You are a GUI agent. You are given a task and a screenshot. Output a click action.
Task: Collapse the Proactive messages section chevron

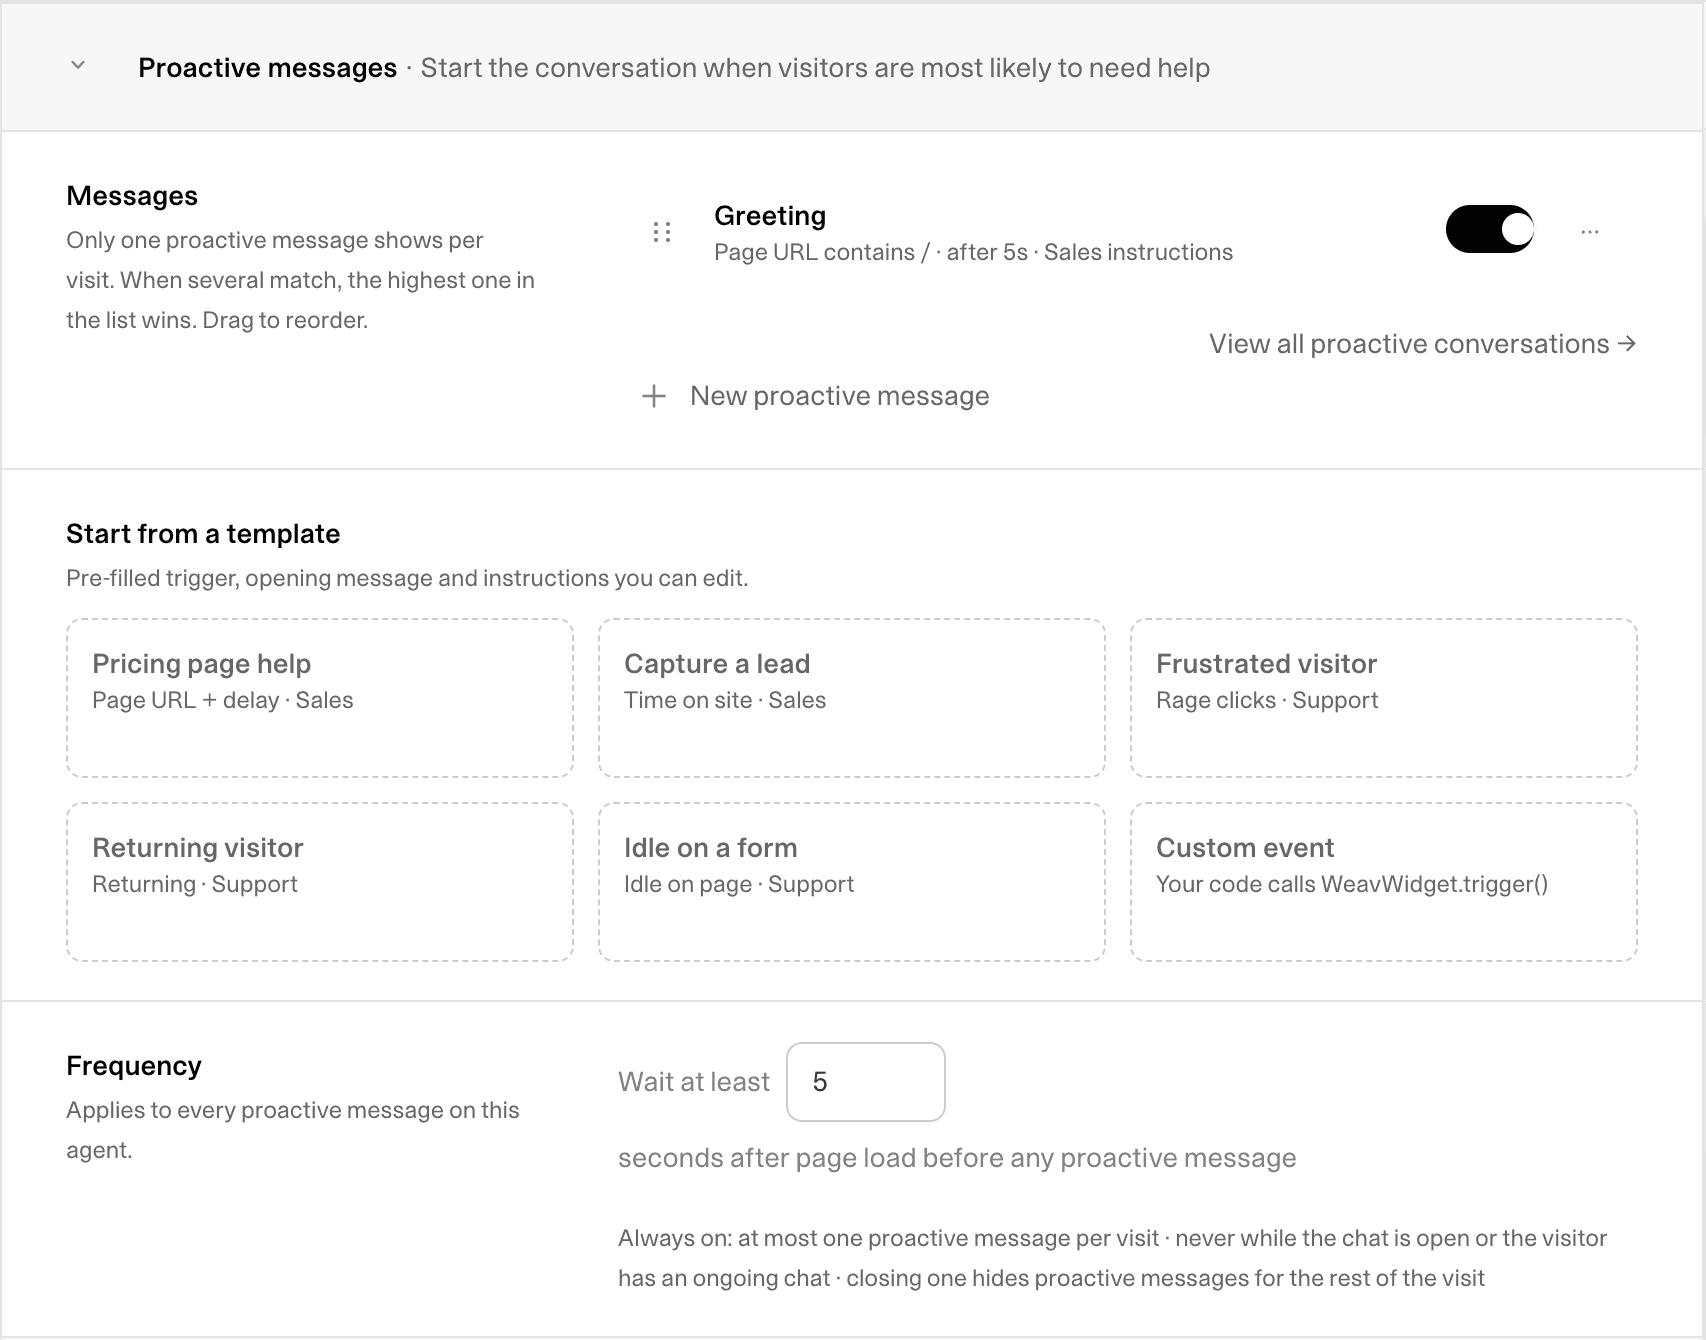click(78, 66)
